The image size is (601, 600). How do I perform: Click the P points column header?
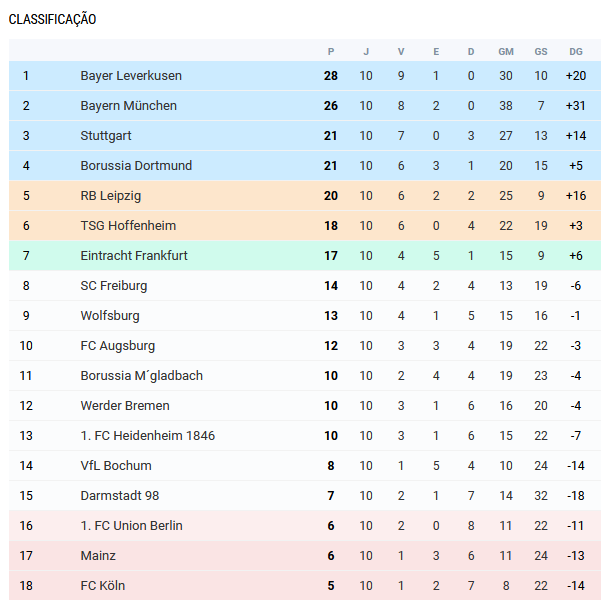331,51
